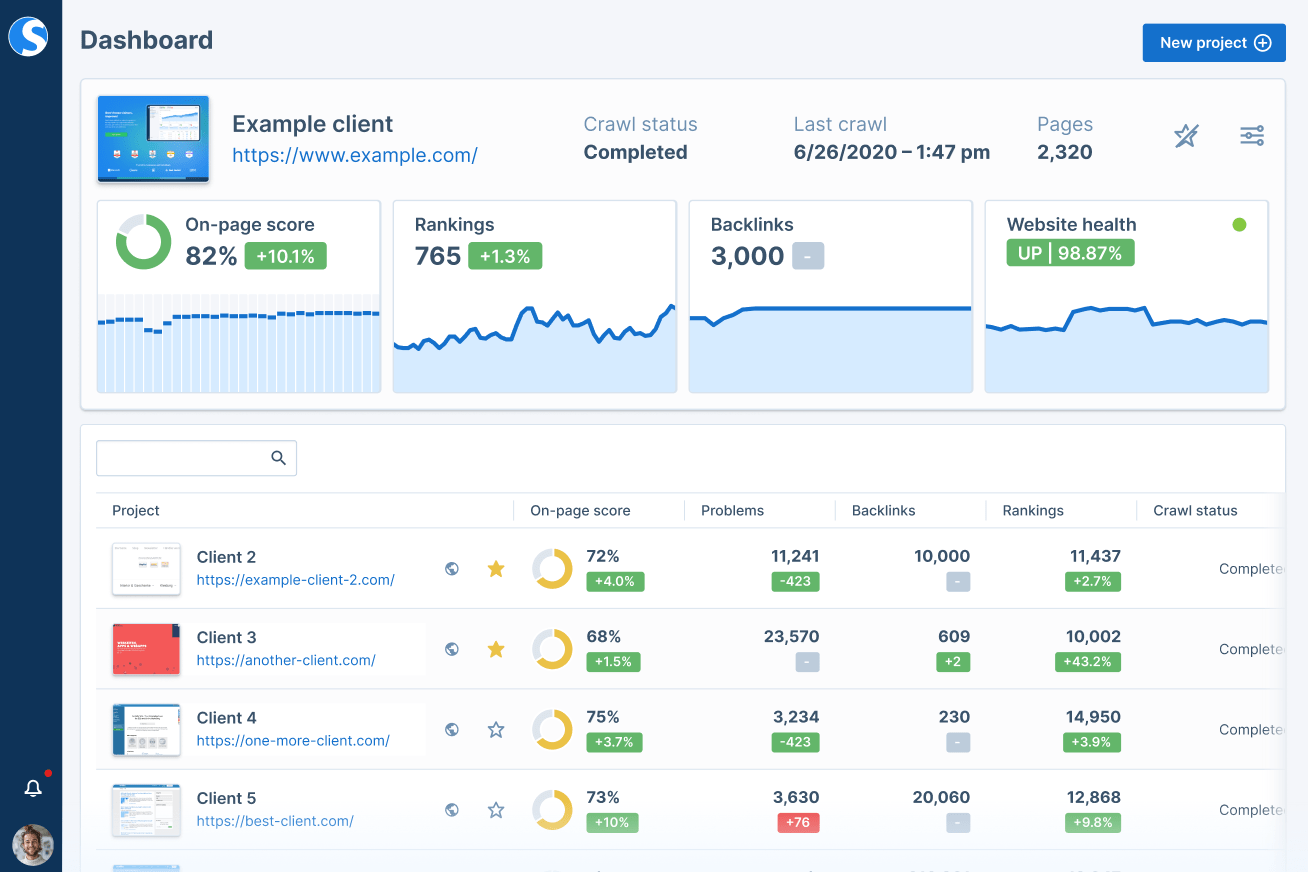Image resolution: width=1308 pixels, height=872 pixels.
Task: Click the Sitechecker logo in the sidebar
Action: 30,36
